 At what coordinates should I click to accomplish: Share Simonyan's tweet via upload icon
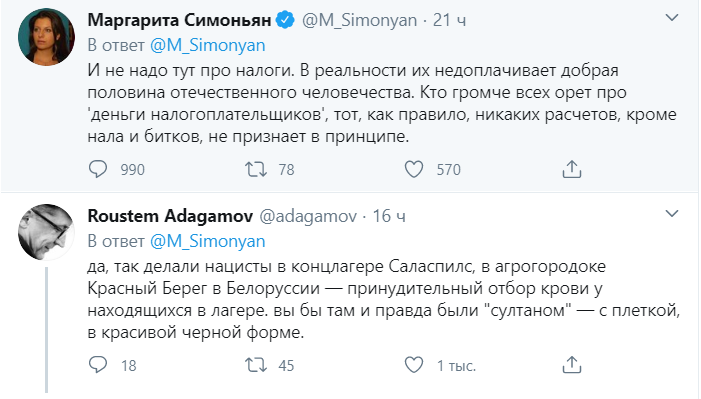572,169
